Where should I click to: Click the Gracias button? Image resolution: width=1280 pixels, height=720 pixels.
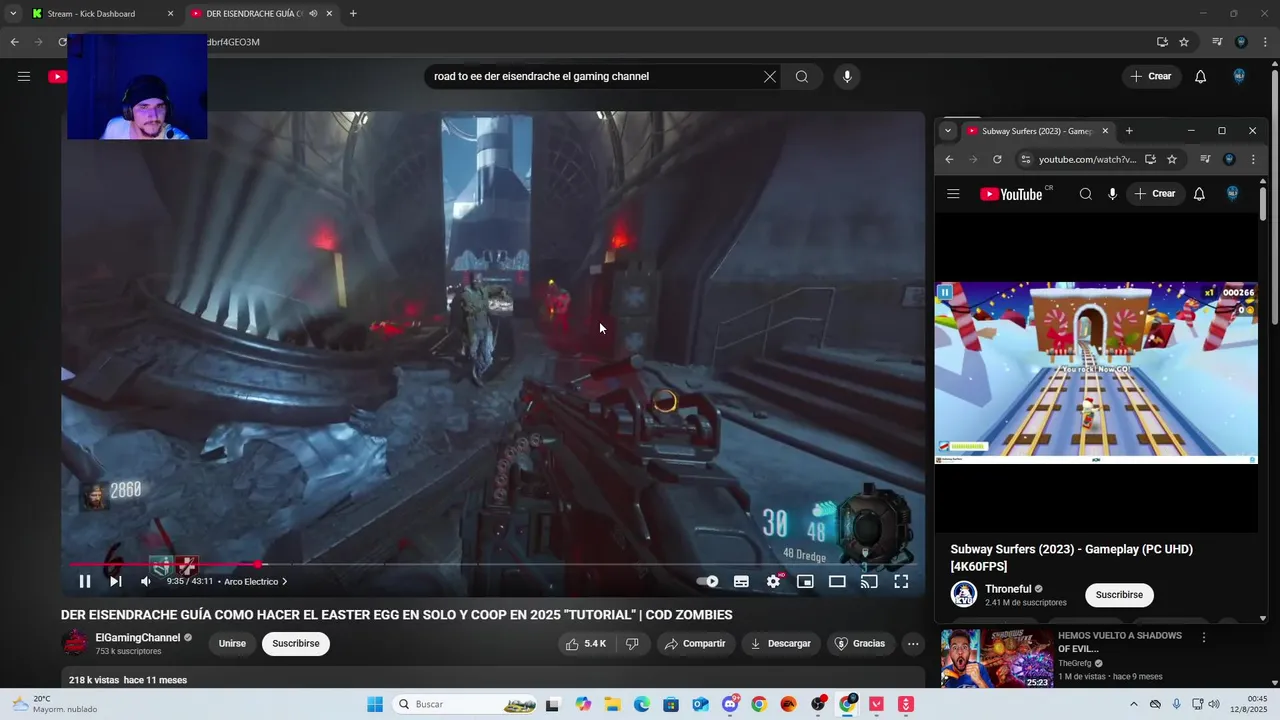click(x=860, y=644)
